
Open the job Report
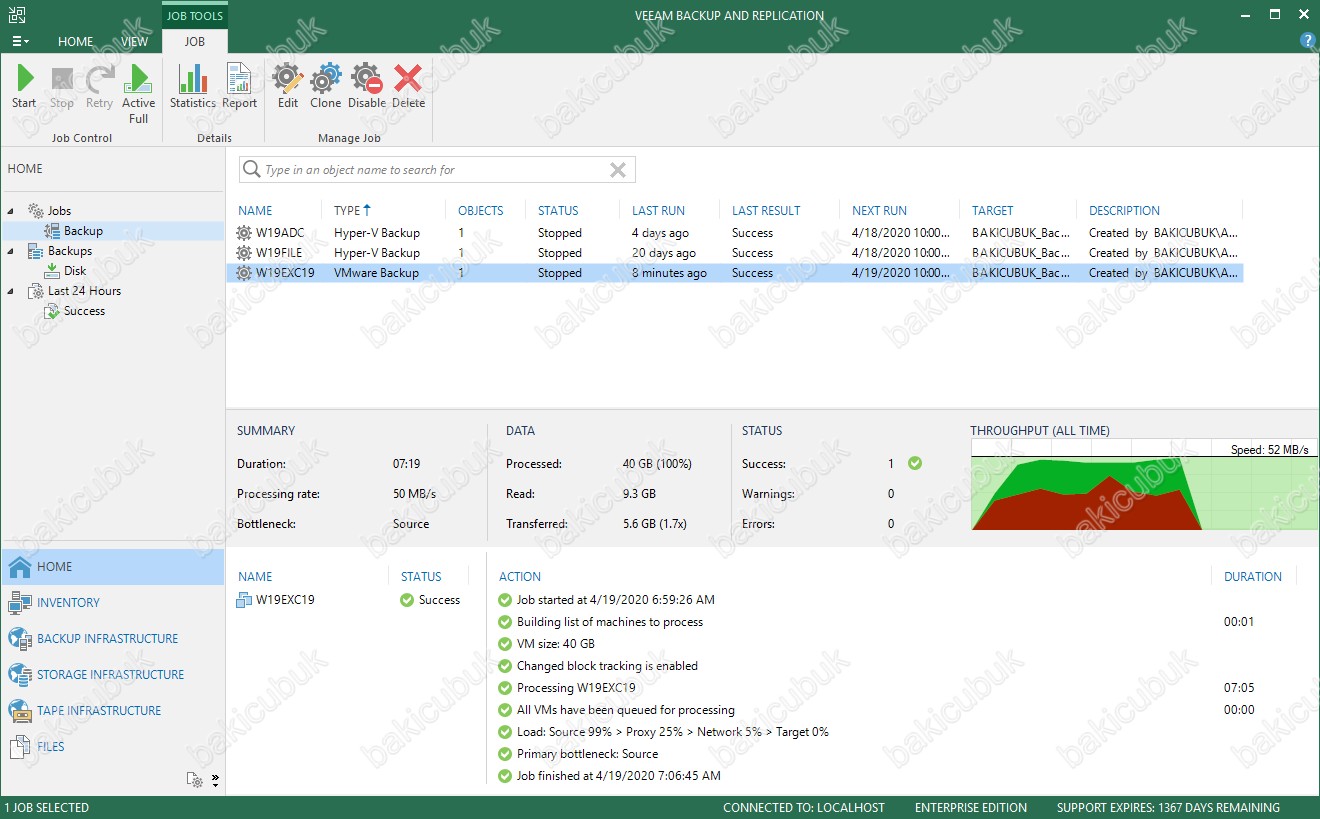(240, 87)
